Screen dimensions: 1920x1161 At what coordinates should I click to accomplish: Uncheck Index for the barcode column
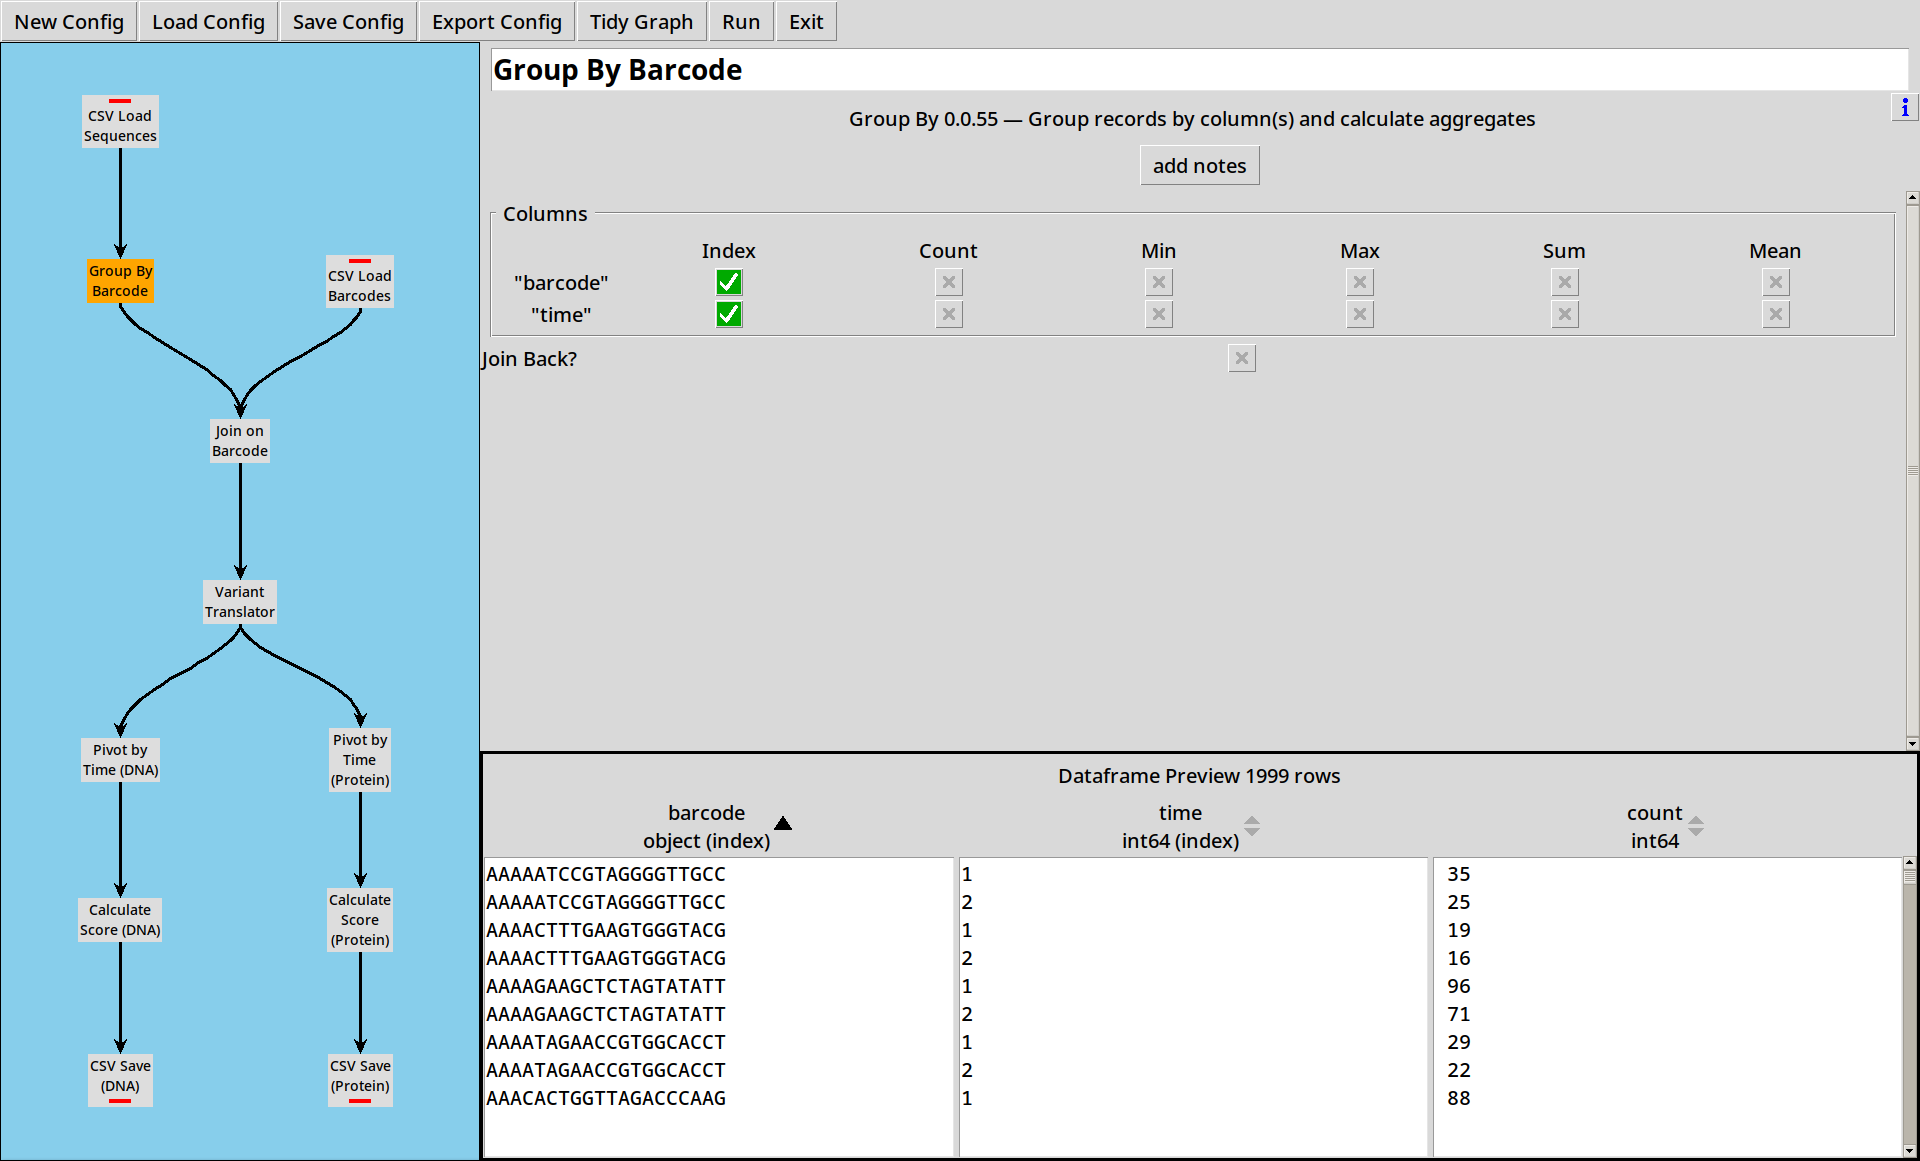[729, 283]
